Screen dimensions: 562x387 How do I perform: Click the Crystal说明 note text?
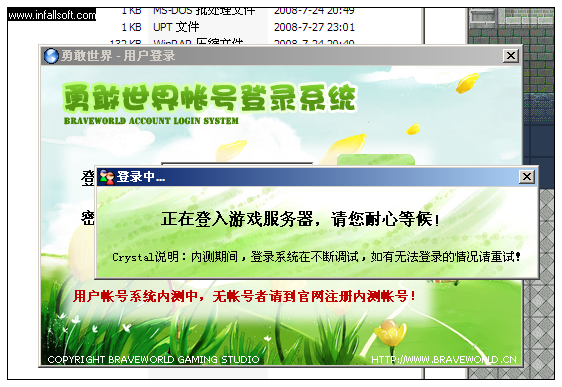click(316, 257)
